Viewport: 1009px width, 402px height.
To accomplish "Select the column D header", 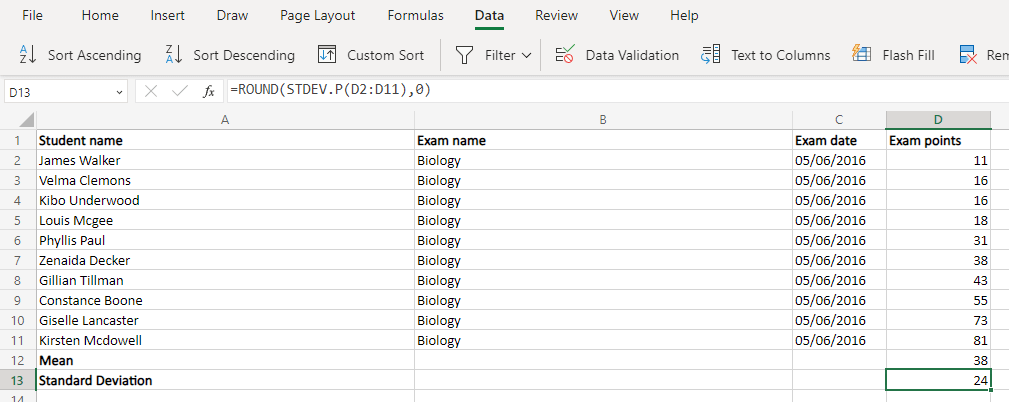I will (x=938, y=120).
